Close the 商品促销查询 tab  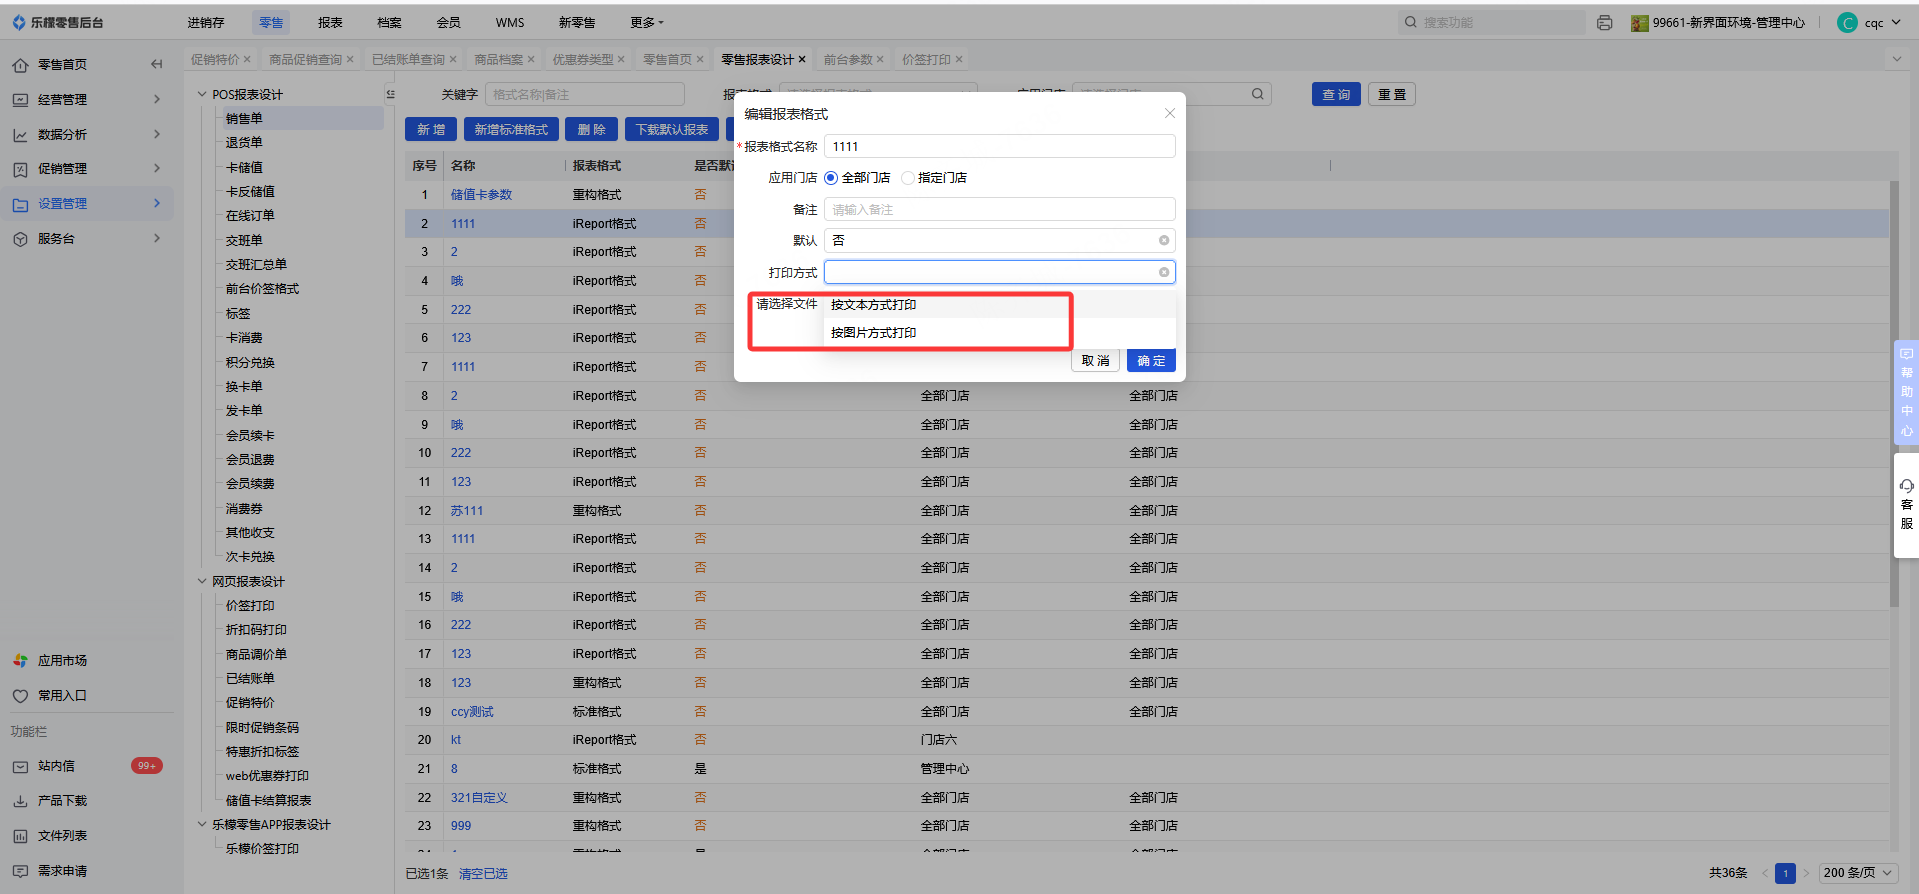pos(350,59)
